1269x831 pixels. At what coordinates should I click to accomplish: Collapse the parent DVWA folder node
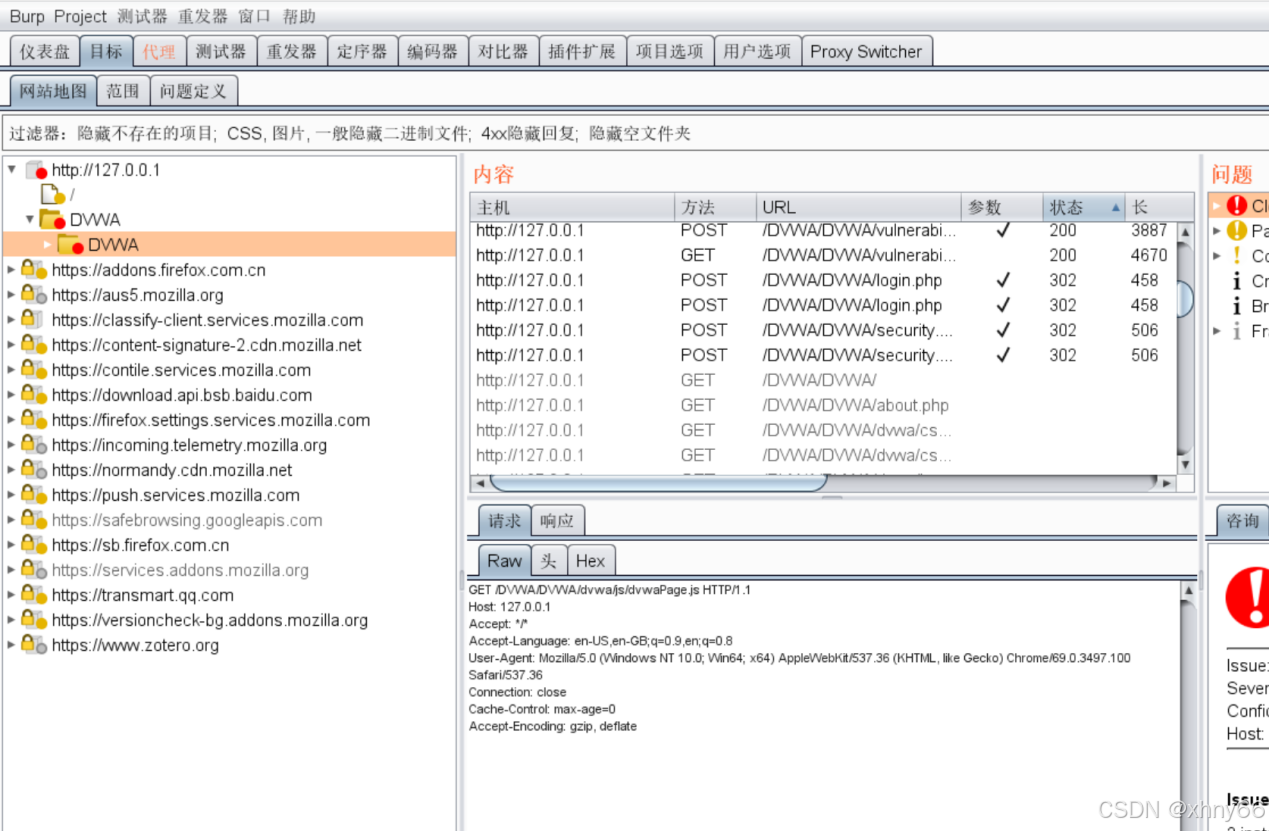(30, 219)
